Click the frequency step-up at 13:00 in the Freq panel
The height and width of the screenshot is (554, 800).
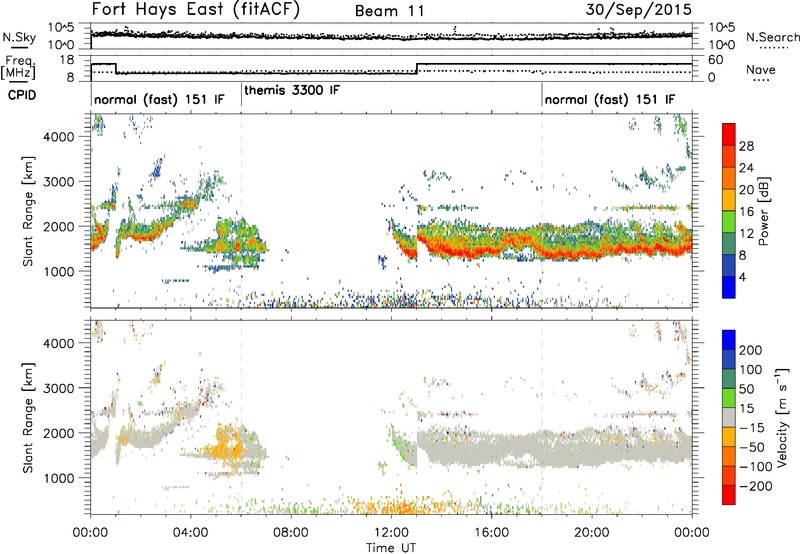click(x=417, y=69)
